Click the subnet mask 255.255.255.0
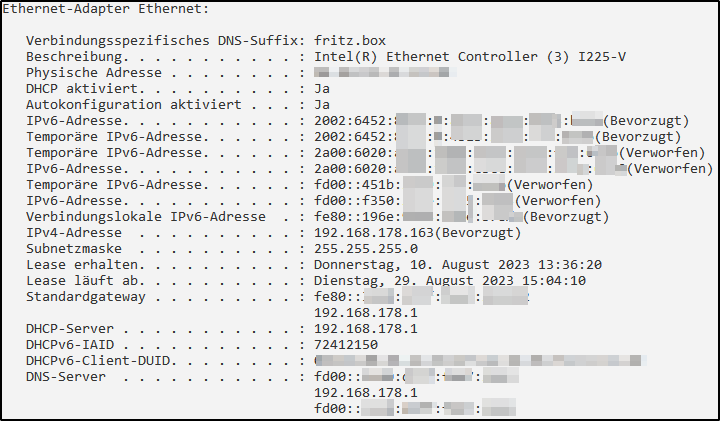The image size is (720, 421). [x=366, y=249]
